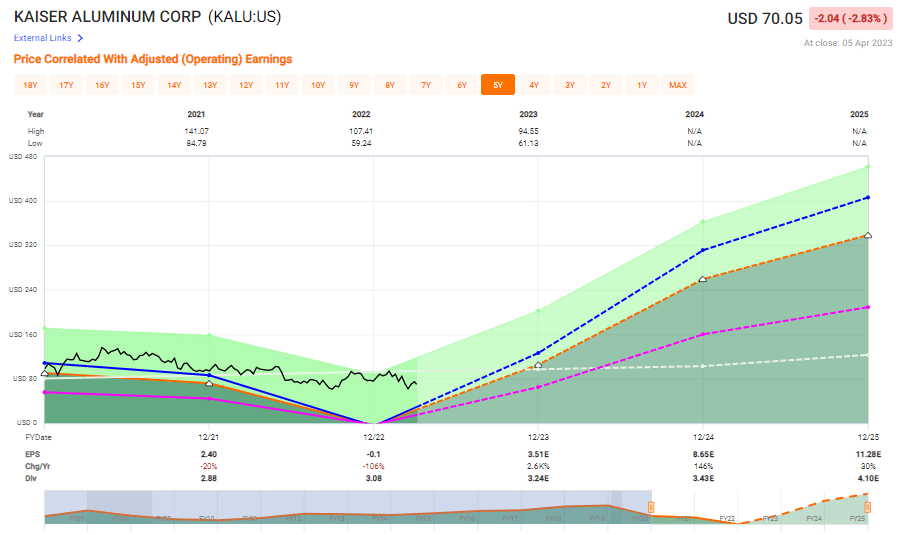The image size is (899, 535).
Task: Click the Price Correlated With Adjusted Earnings heading
Action: click(153, 59)
